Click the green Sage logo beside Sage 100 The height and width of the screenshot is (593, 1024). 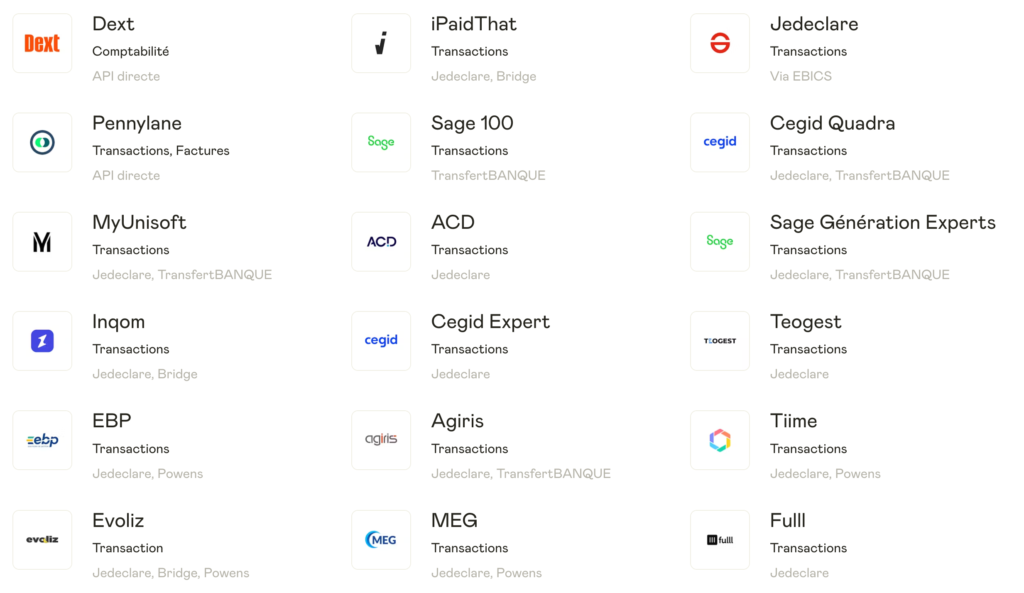coord(381,142)
